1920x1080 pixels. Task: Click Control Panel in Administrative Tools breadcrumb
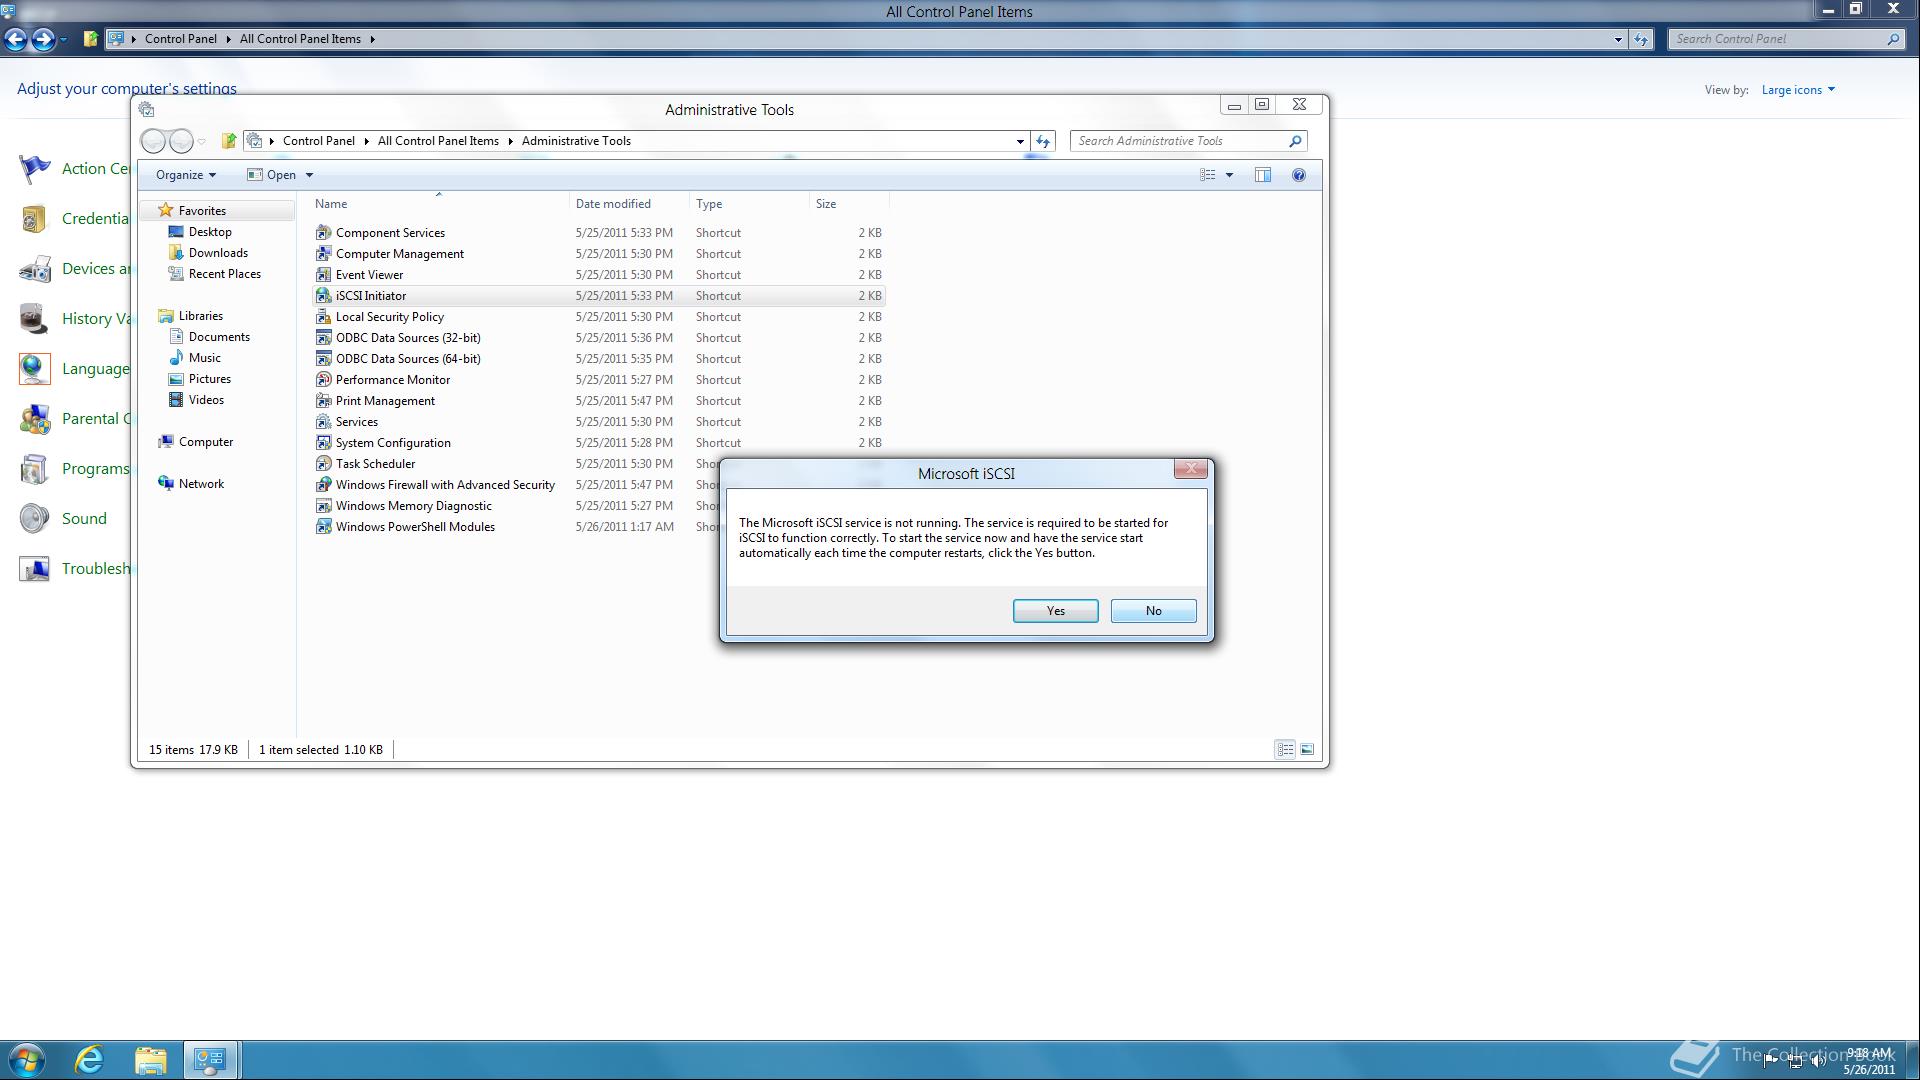pos(318,141)
